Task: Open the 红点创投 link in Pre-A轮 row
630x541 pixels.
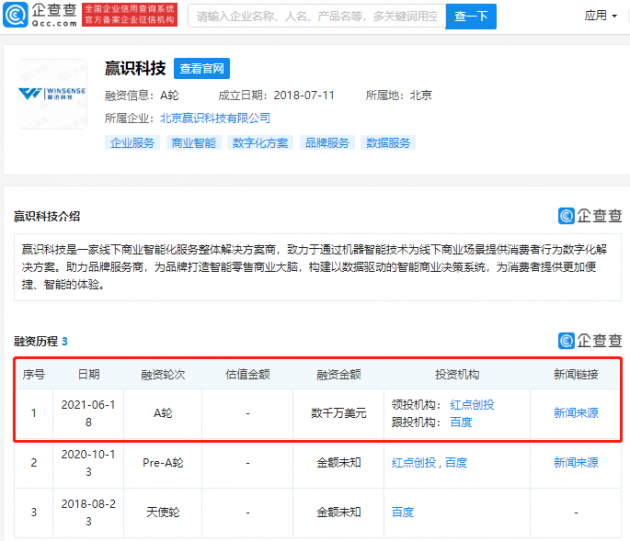Action: (414, 463)
